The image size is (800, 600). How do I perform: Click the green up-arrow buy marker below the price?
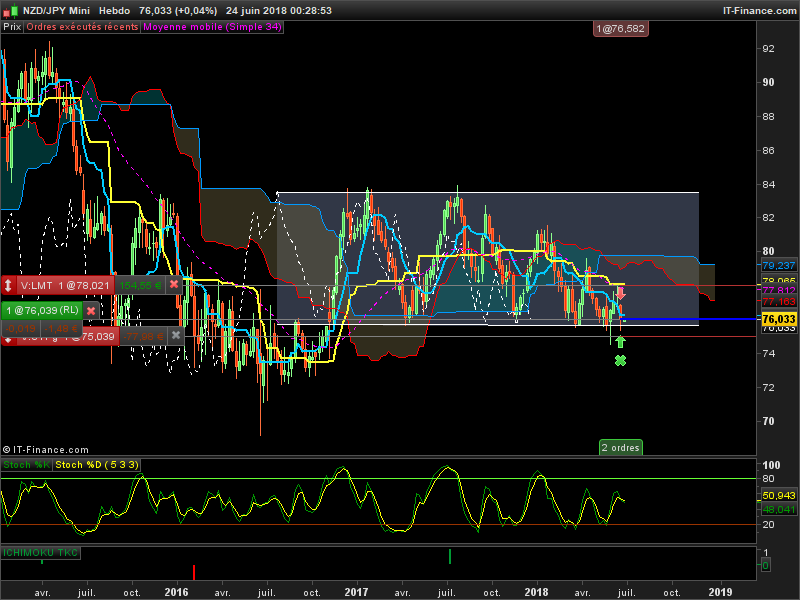click(x=620, y=341)
